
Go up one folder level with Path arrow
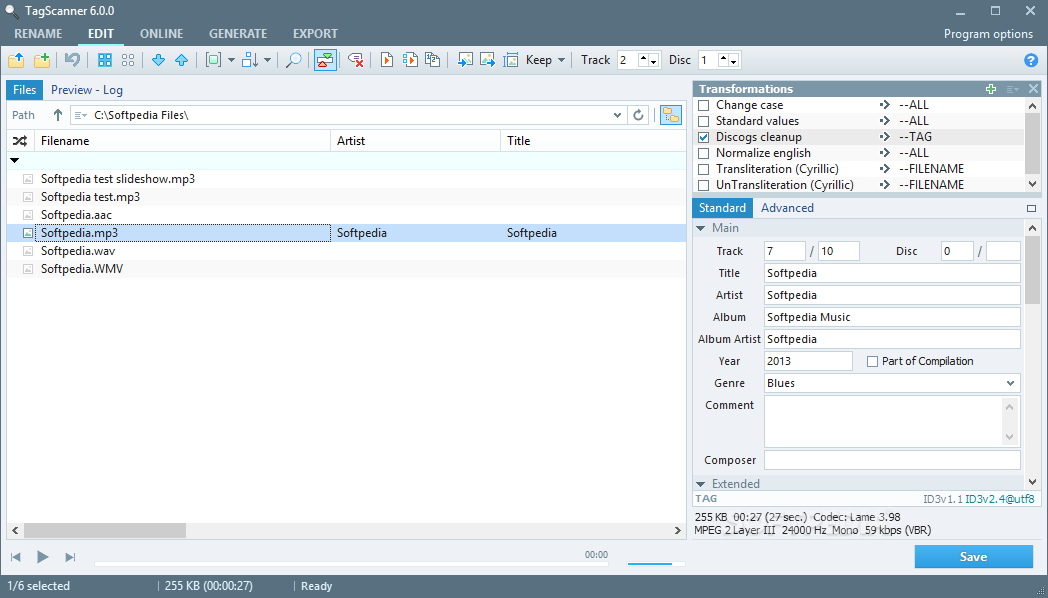point(58,115)
